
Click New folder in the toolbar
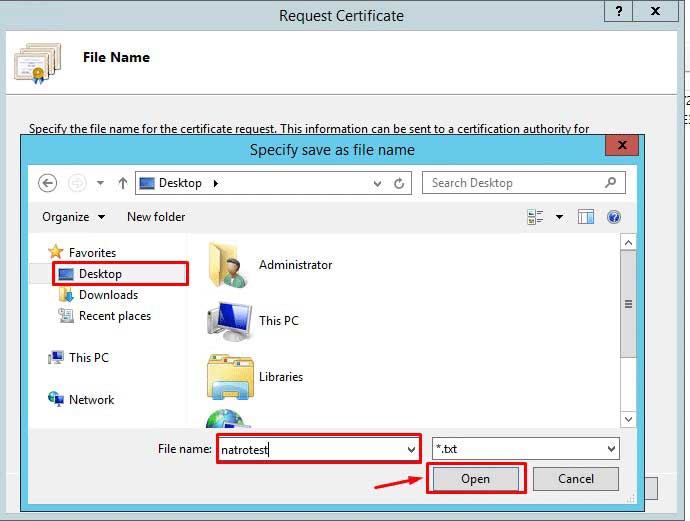coord(156,217)
